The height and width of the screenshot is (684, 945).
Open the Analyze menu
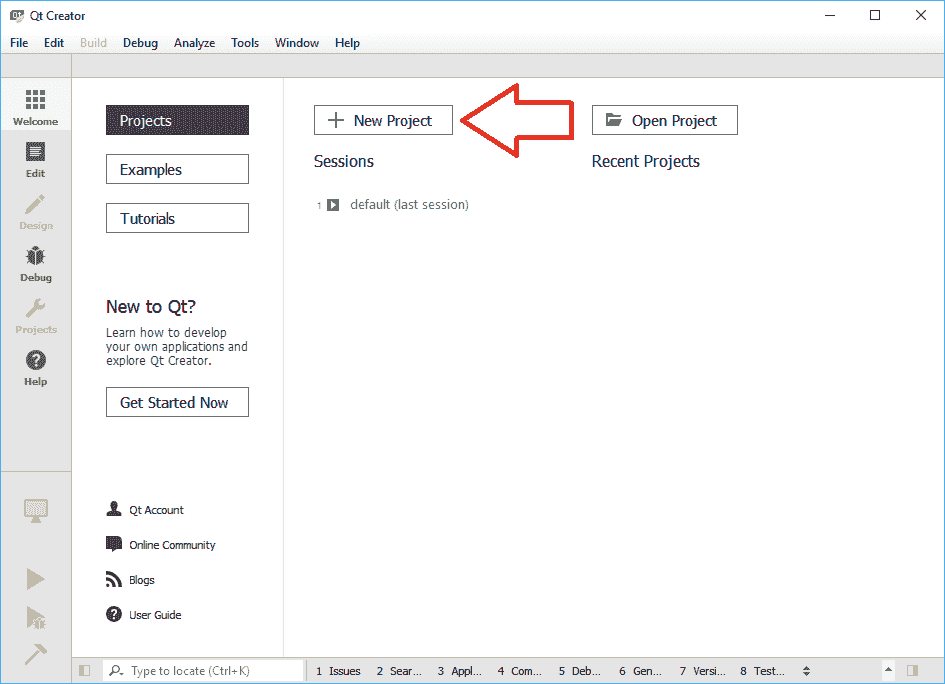pyautogui.click(x=194, y=43)
